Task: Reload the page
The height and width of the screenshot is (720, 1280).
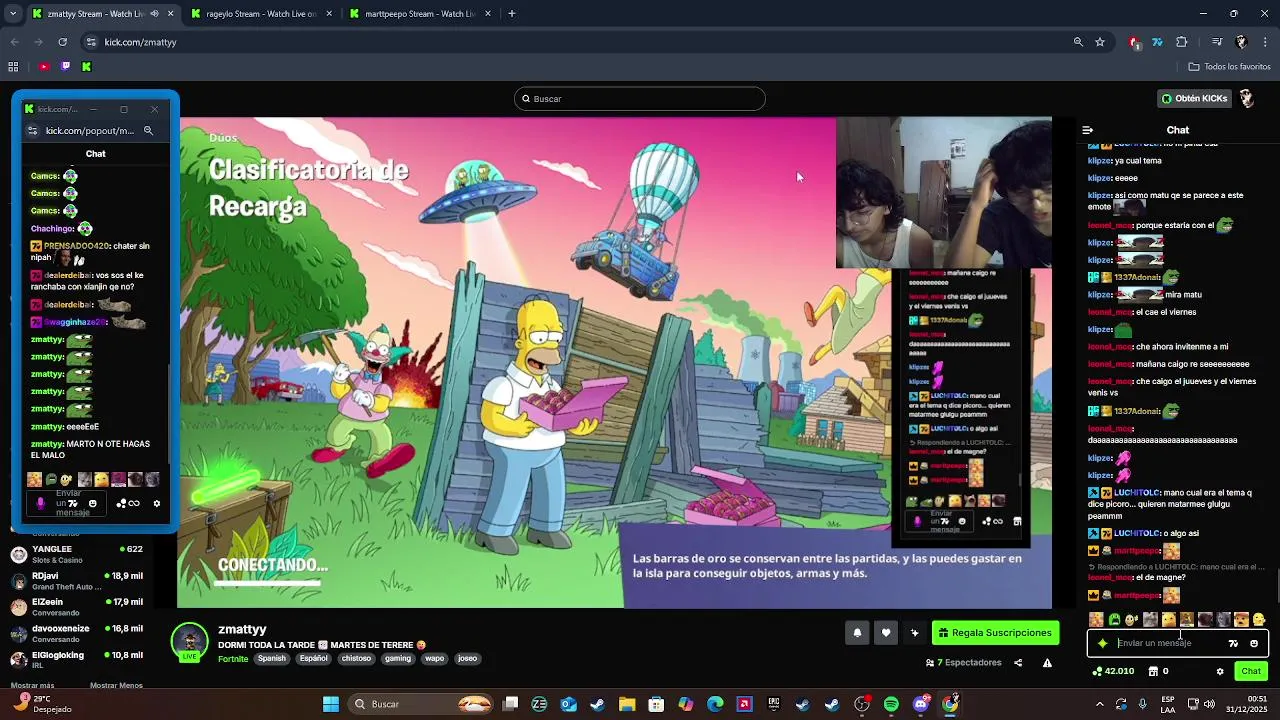Action: 62,42
